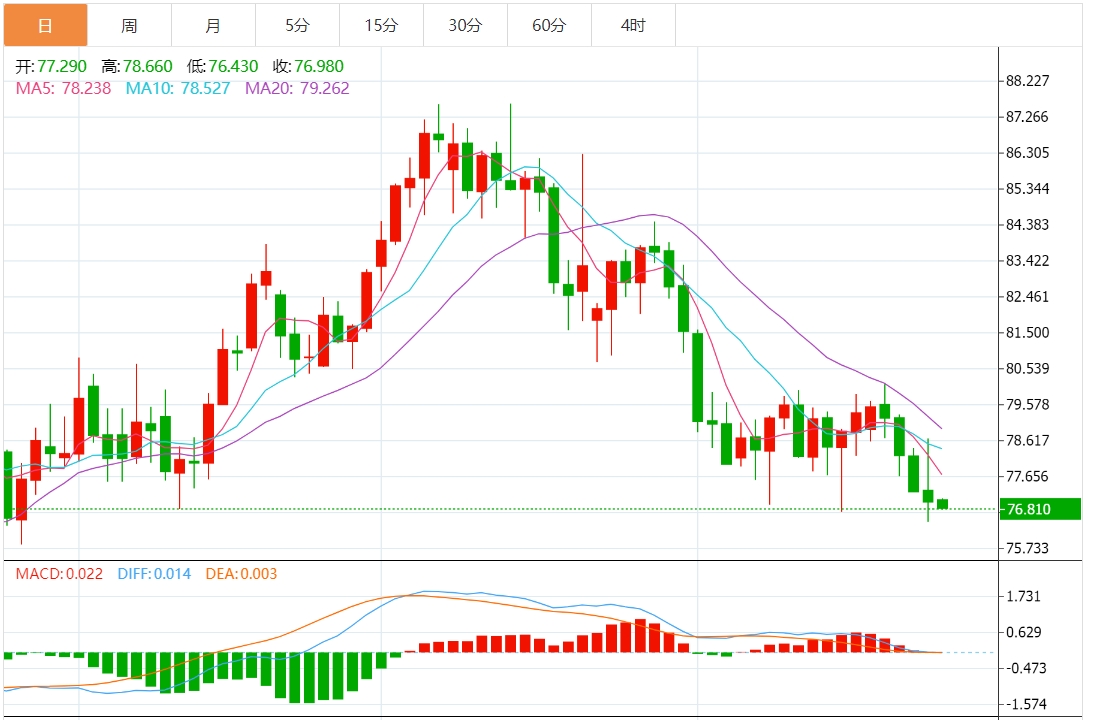1096x720 pixels.
Task: Click the closing price 收:76.980
Action: (308, 66)
